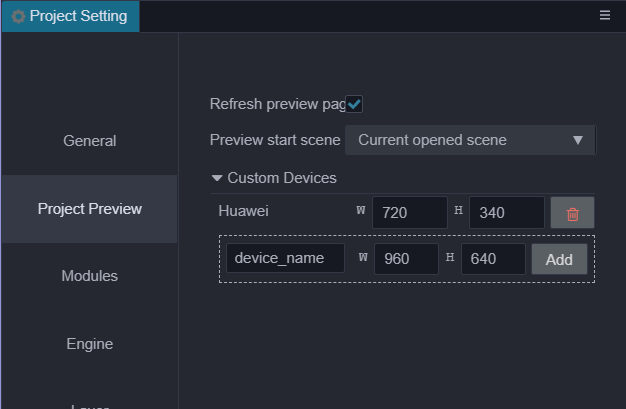Click the Project Setting gear icon

18,16
